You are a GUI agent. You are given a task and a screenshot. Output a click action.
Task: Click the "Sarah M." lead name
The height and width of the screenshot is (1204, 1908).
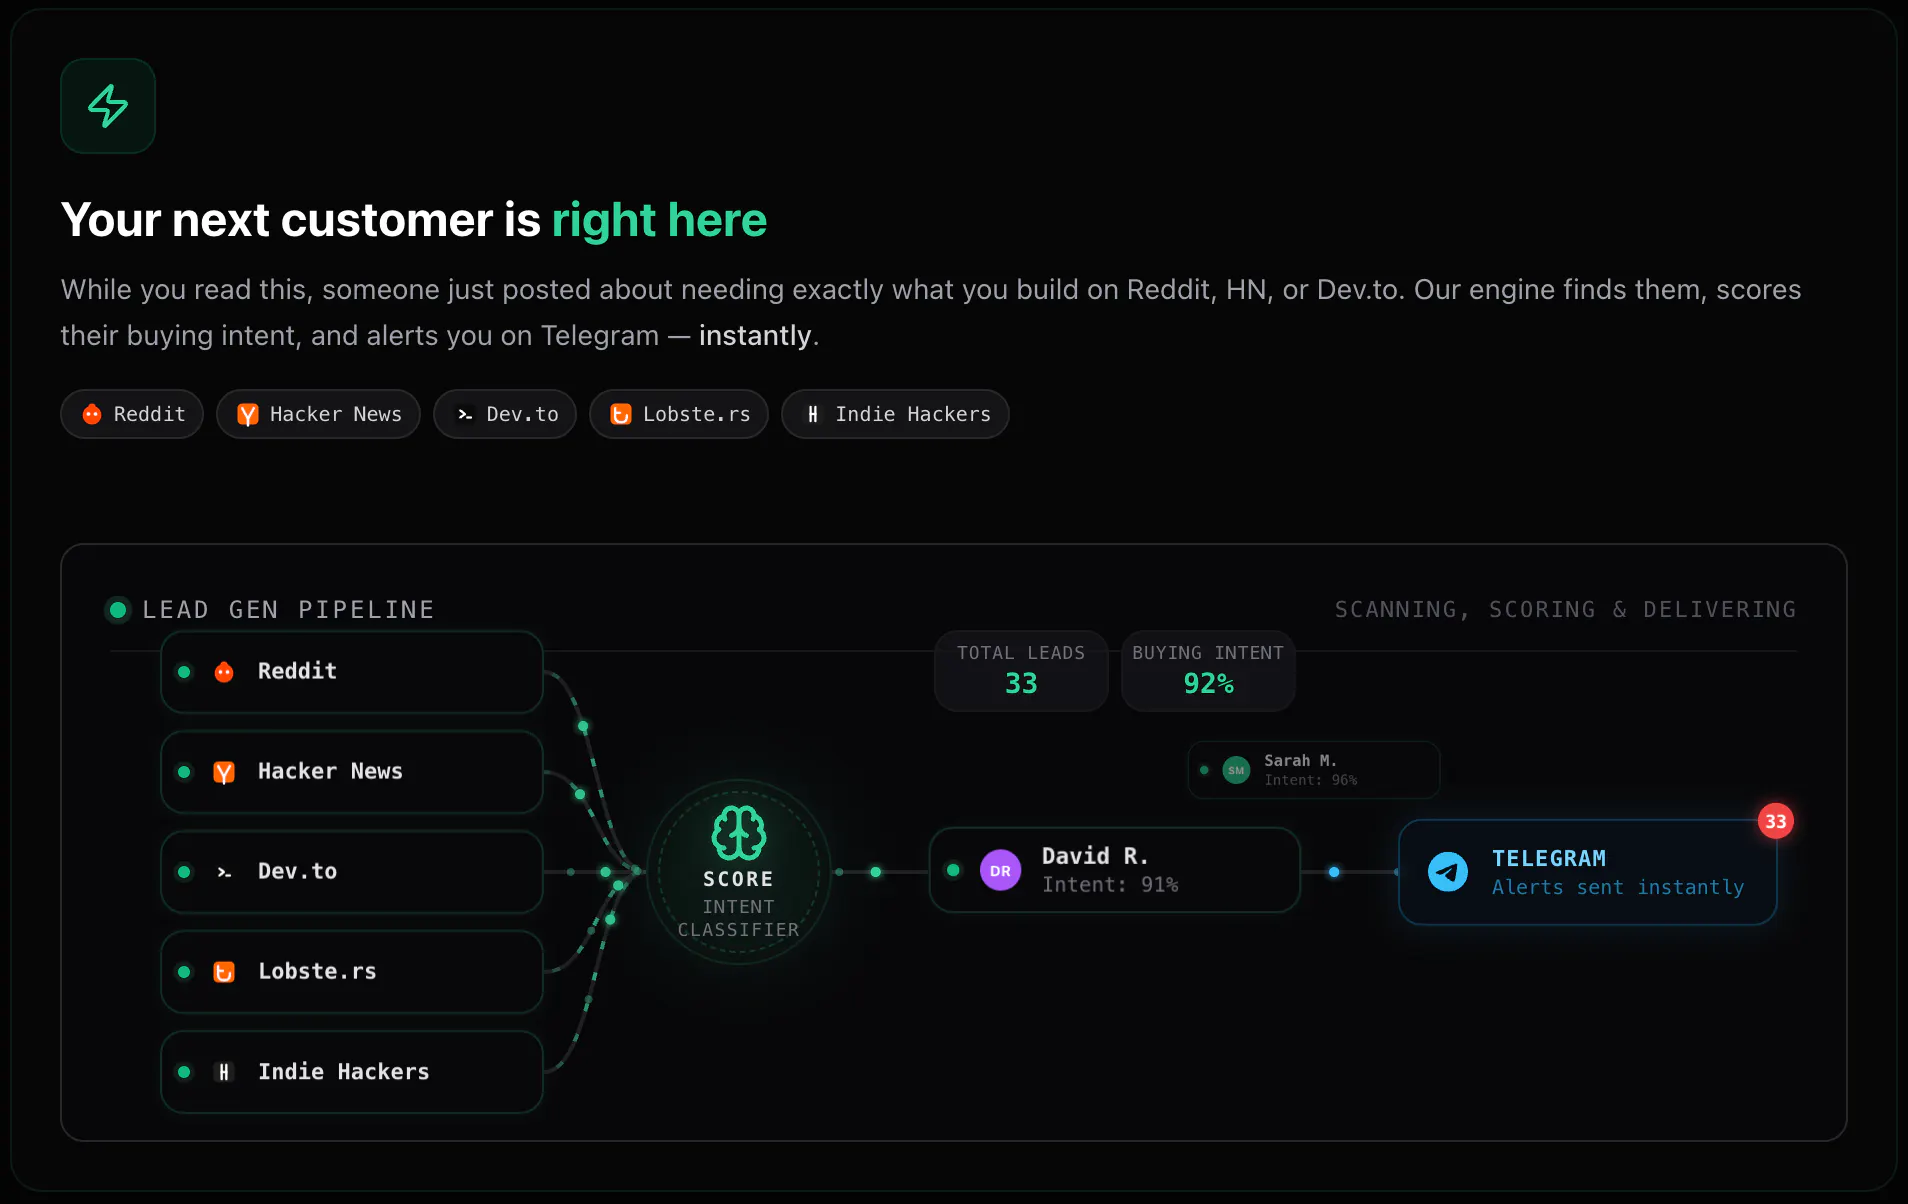click(x=1300, y=761)
